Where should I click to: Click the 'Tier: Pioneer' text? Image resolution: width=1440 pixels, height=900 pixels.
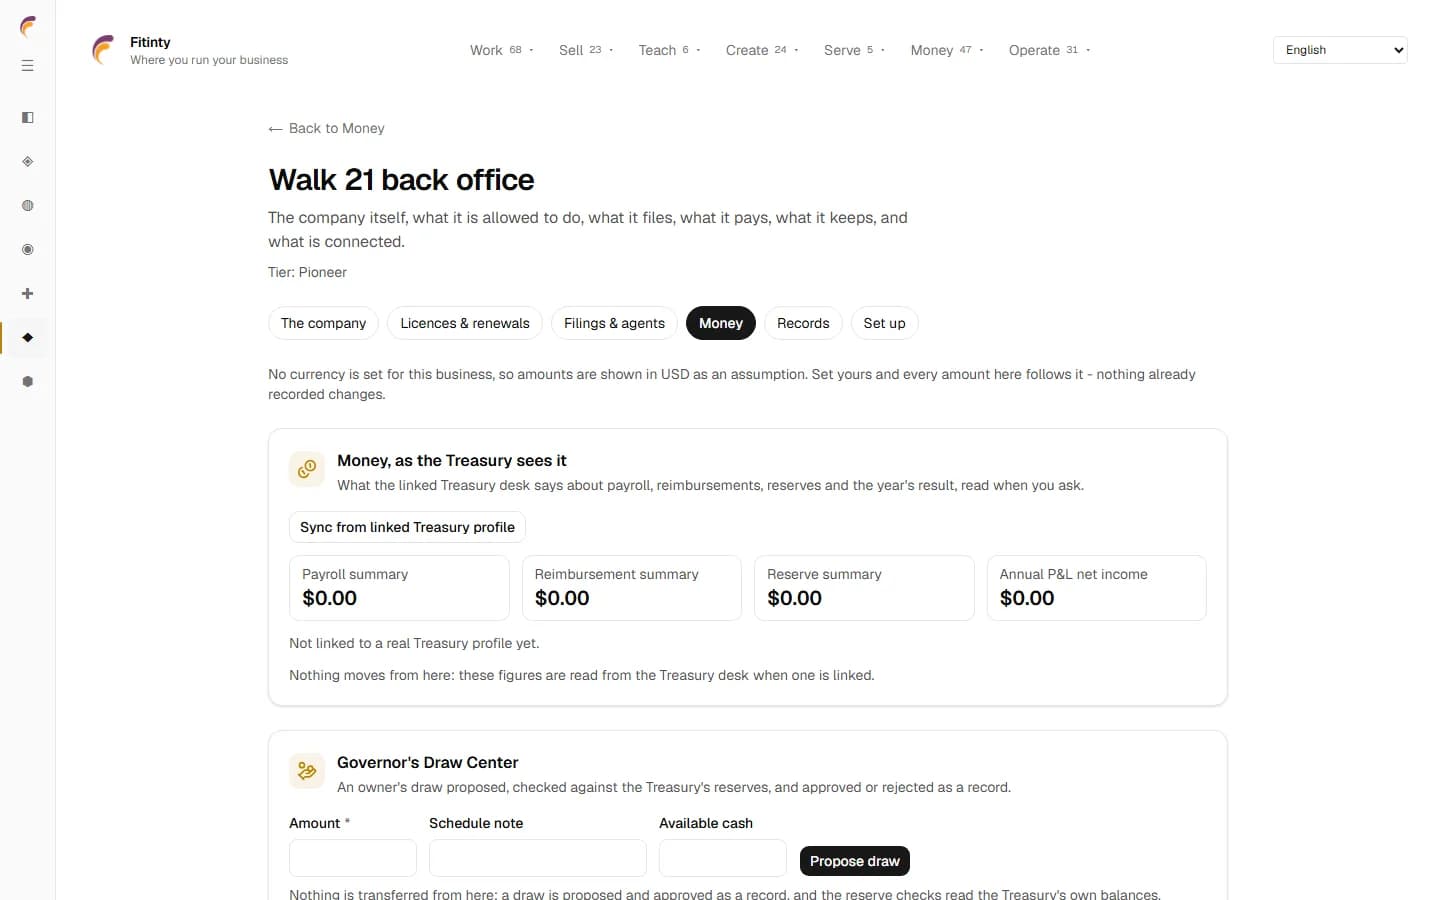point(307,272)
